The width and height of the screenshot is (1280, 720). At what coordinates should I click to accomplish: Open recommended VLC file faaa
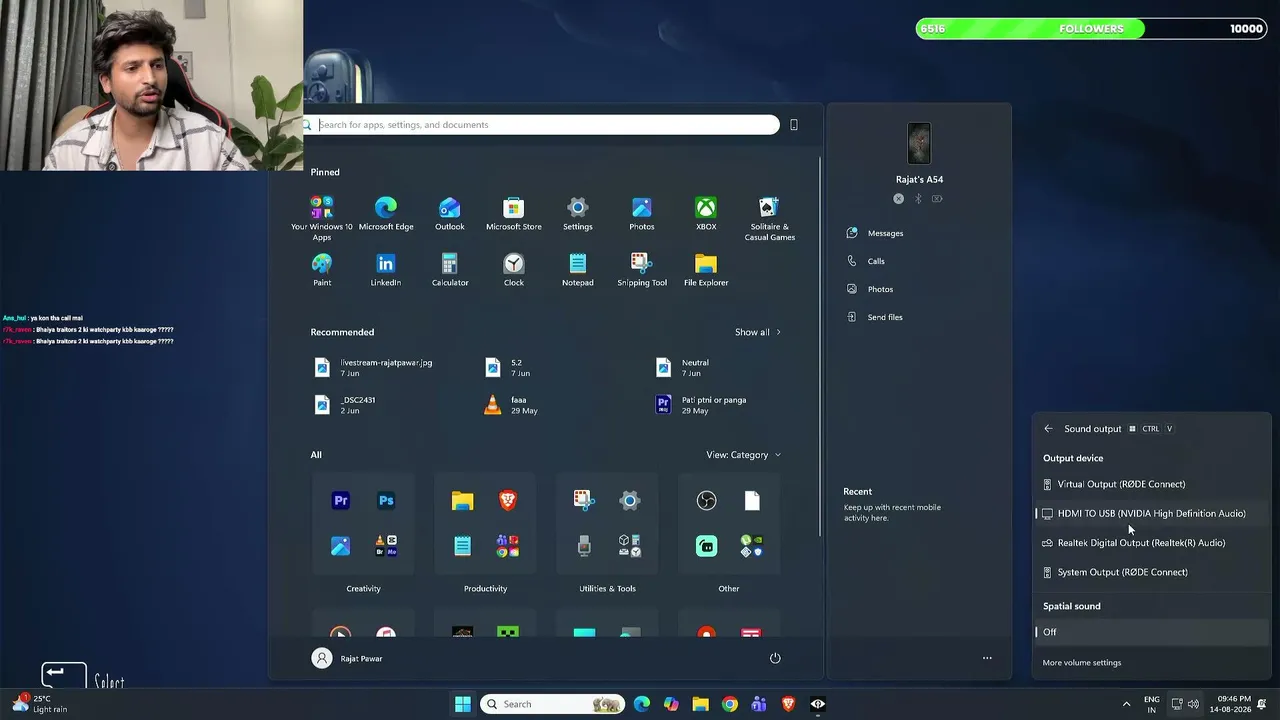pos(512,405)
